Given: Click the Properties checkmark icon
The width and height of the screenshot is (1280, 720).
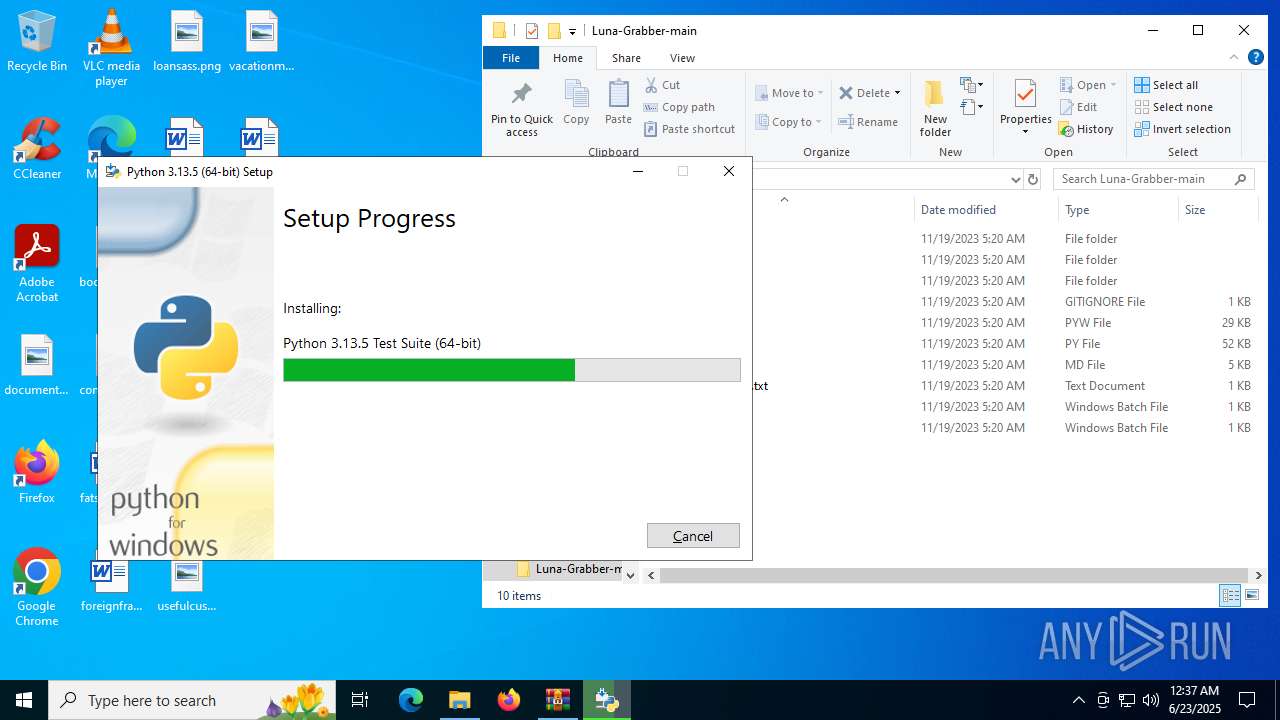Looking at the screenshot, I should click(1025, 95).
